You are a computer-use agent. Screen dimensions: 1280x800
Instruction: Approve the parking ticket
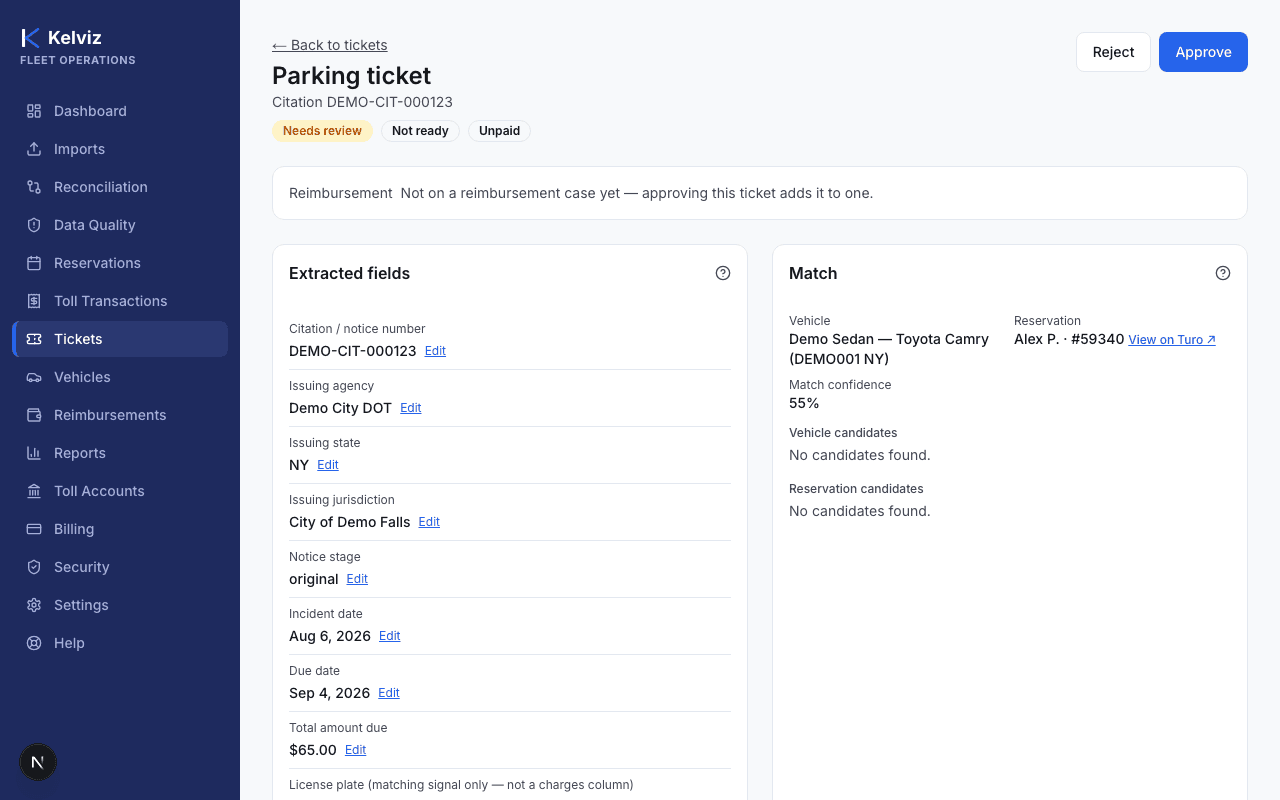coord(1203,52)
